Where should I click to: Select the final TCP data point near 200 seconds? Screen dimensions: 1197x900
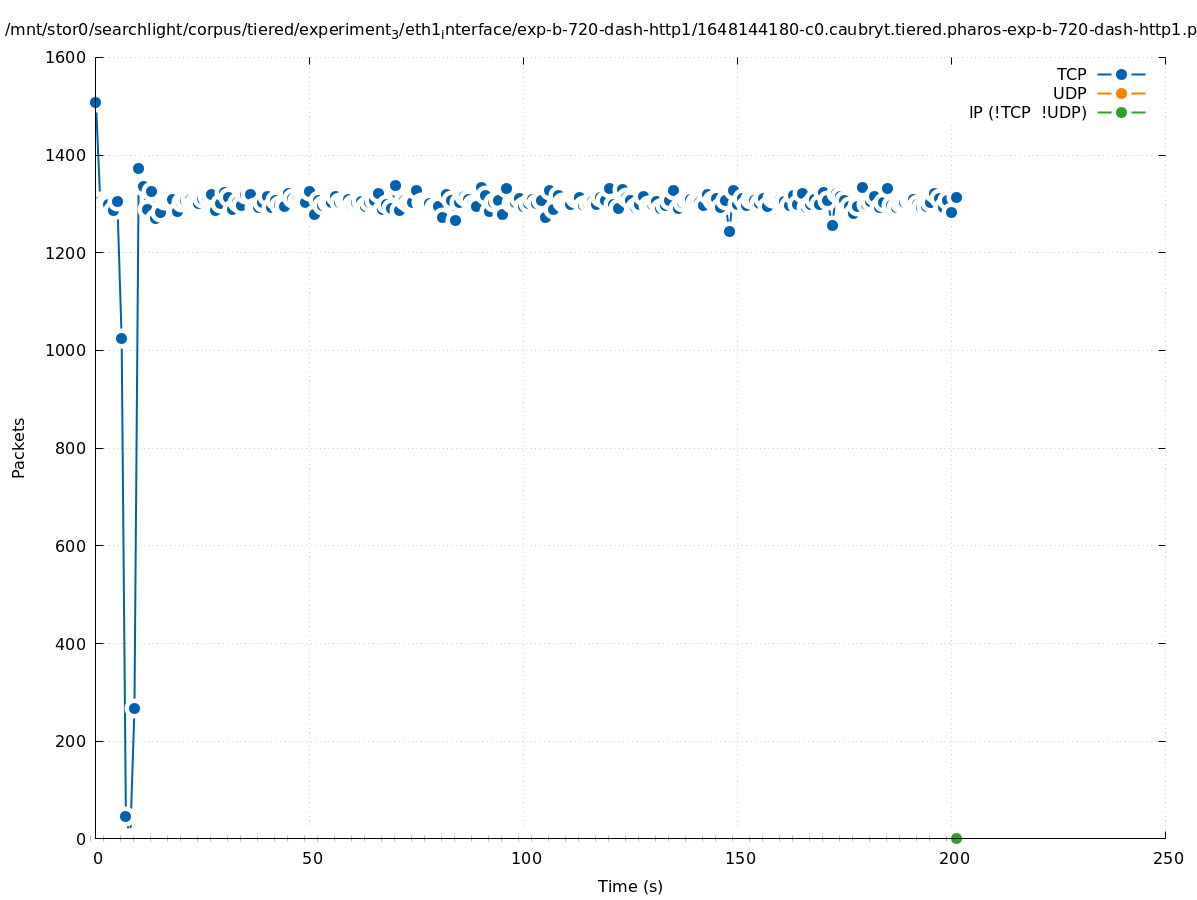coord(956,197)
